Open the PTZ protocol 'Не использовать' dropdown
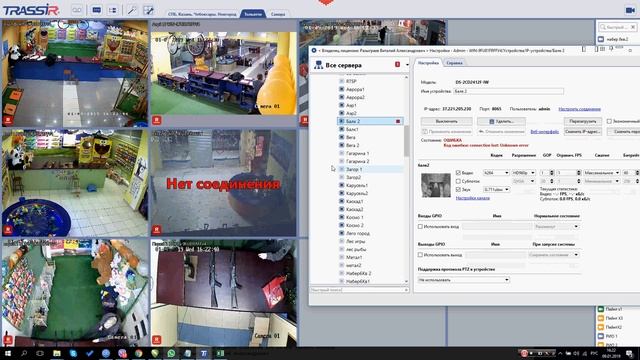The width and height of the screenshot is (640, 360). click(464, 280)
